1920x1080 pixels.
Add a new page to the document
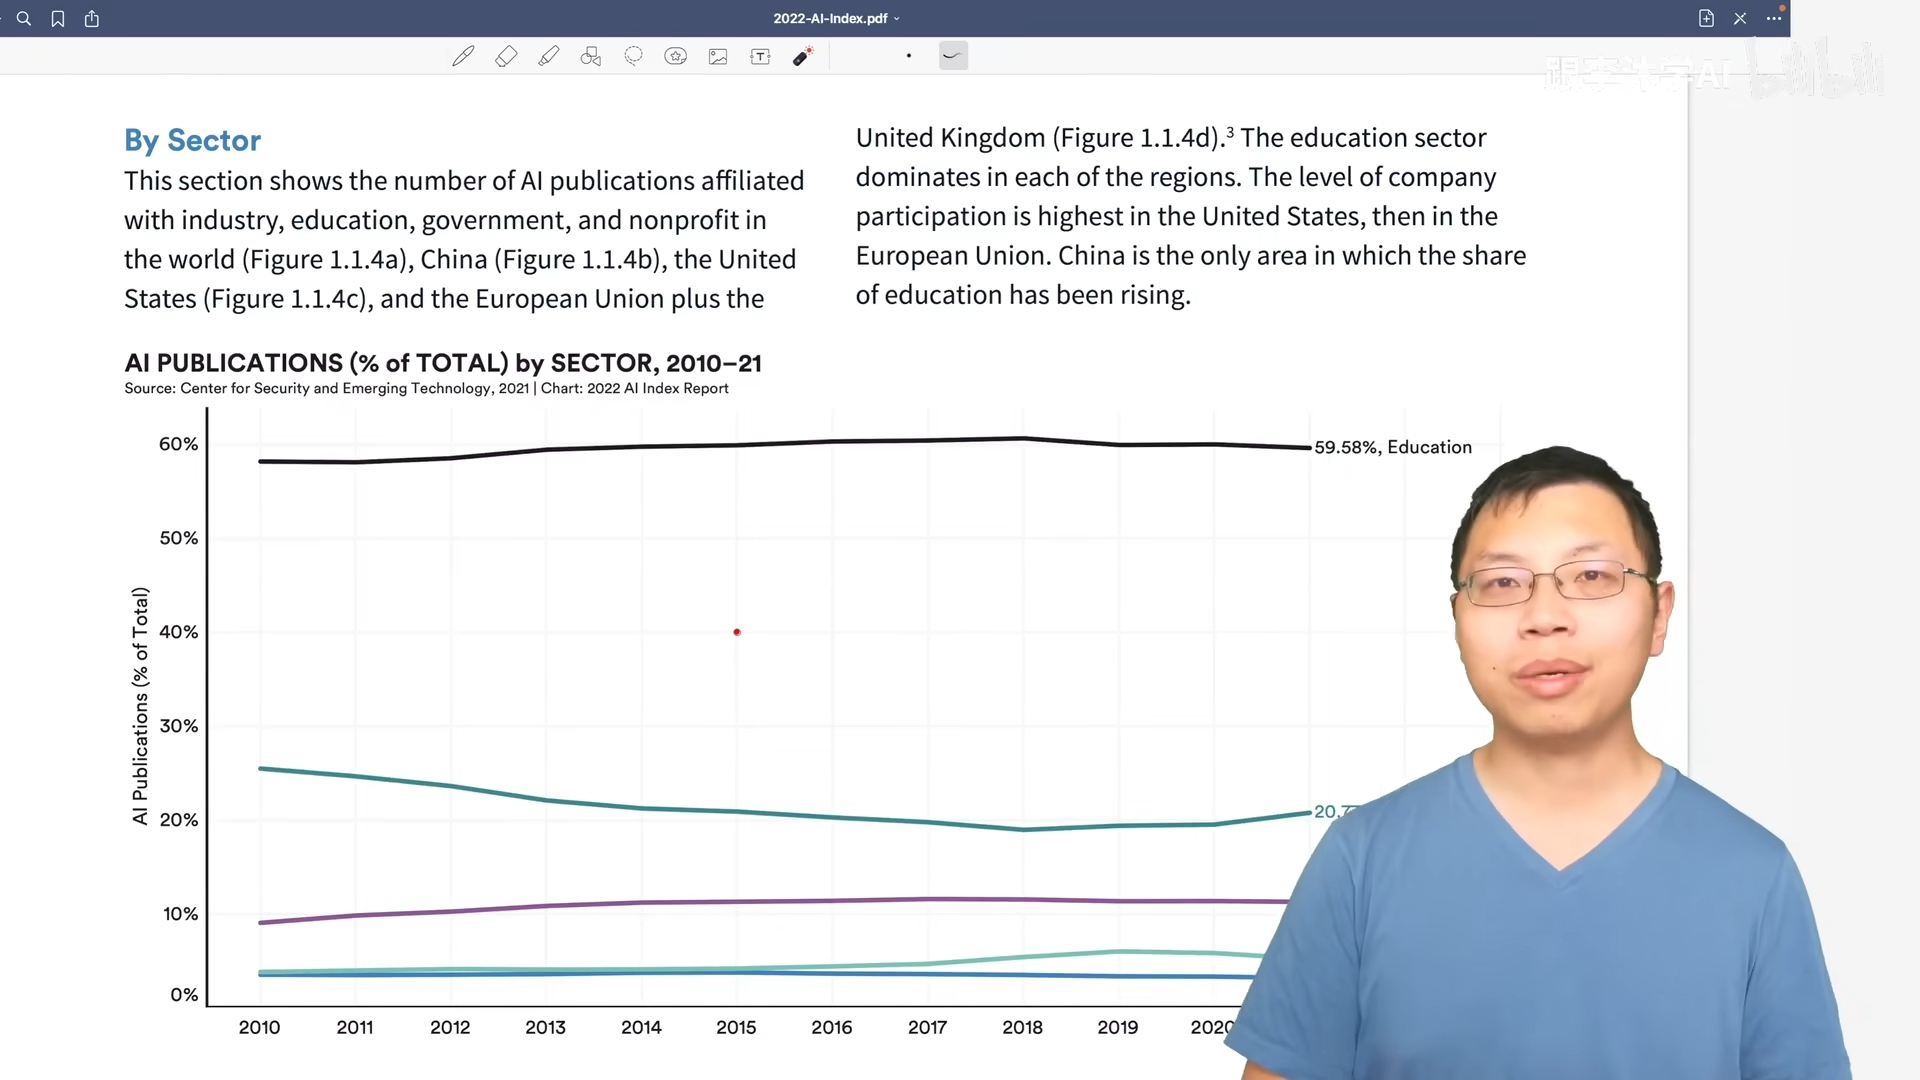click(x=1706, y=18)
